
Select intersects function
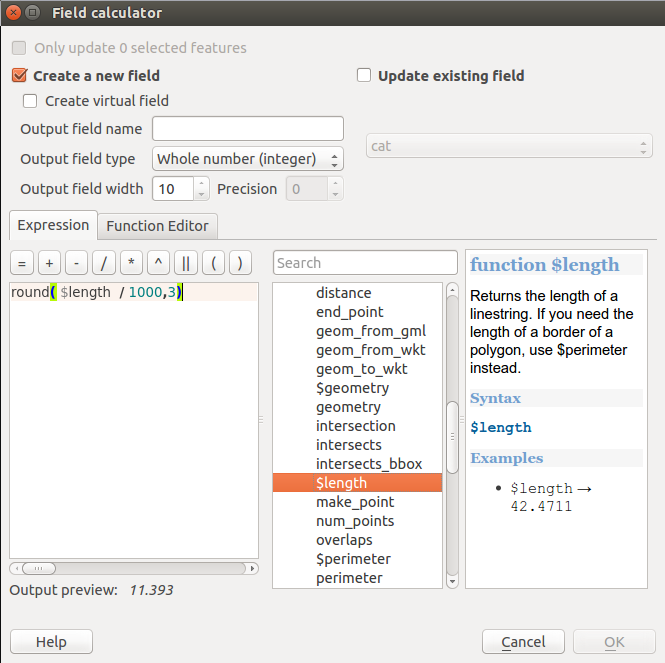coord(349,445)
